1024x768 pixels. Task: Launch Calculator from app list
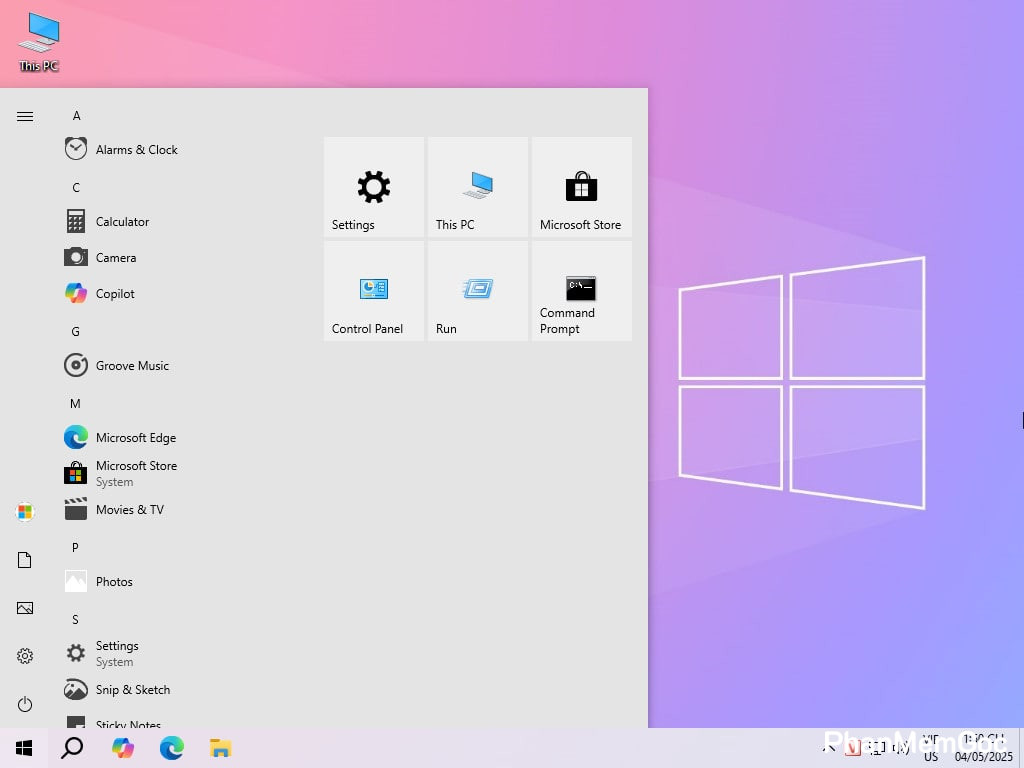click(x=122, y=222)
